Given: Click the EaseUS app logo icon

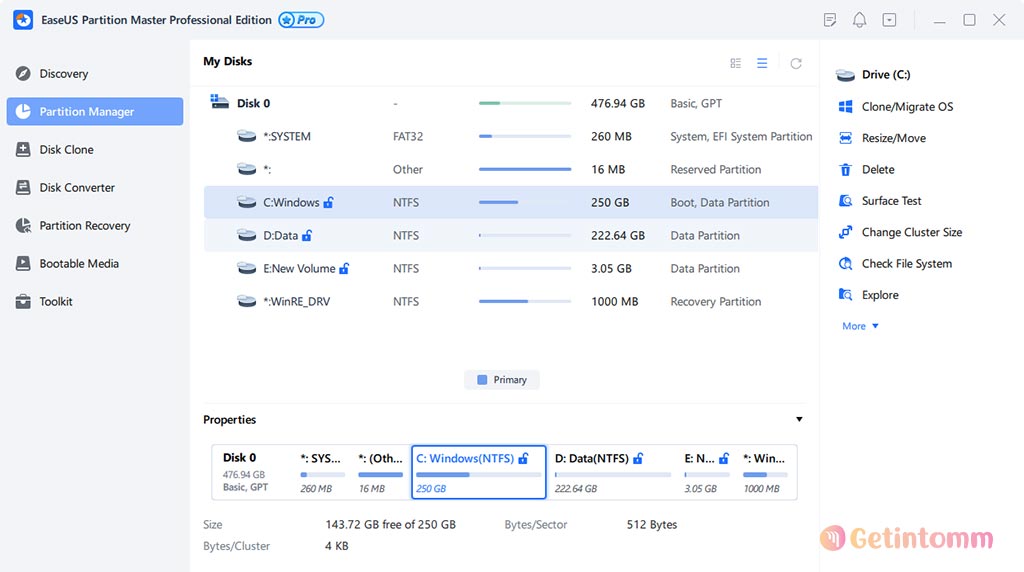Looking at the screenshot, I should click(x=23, y=20).
